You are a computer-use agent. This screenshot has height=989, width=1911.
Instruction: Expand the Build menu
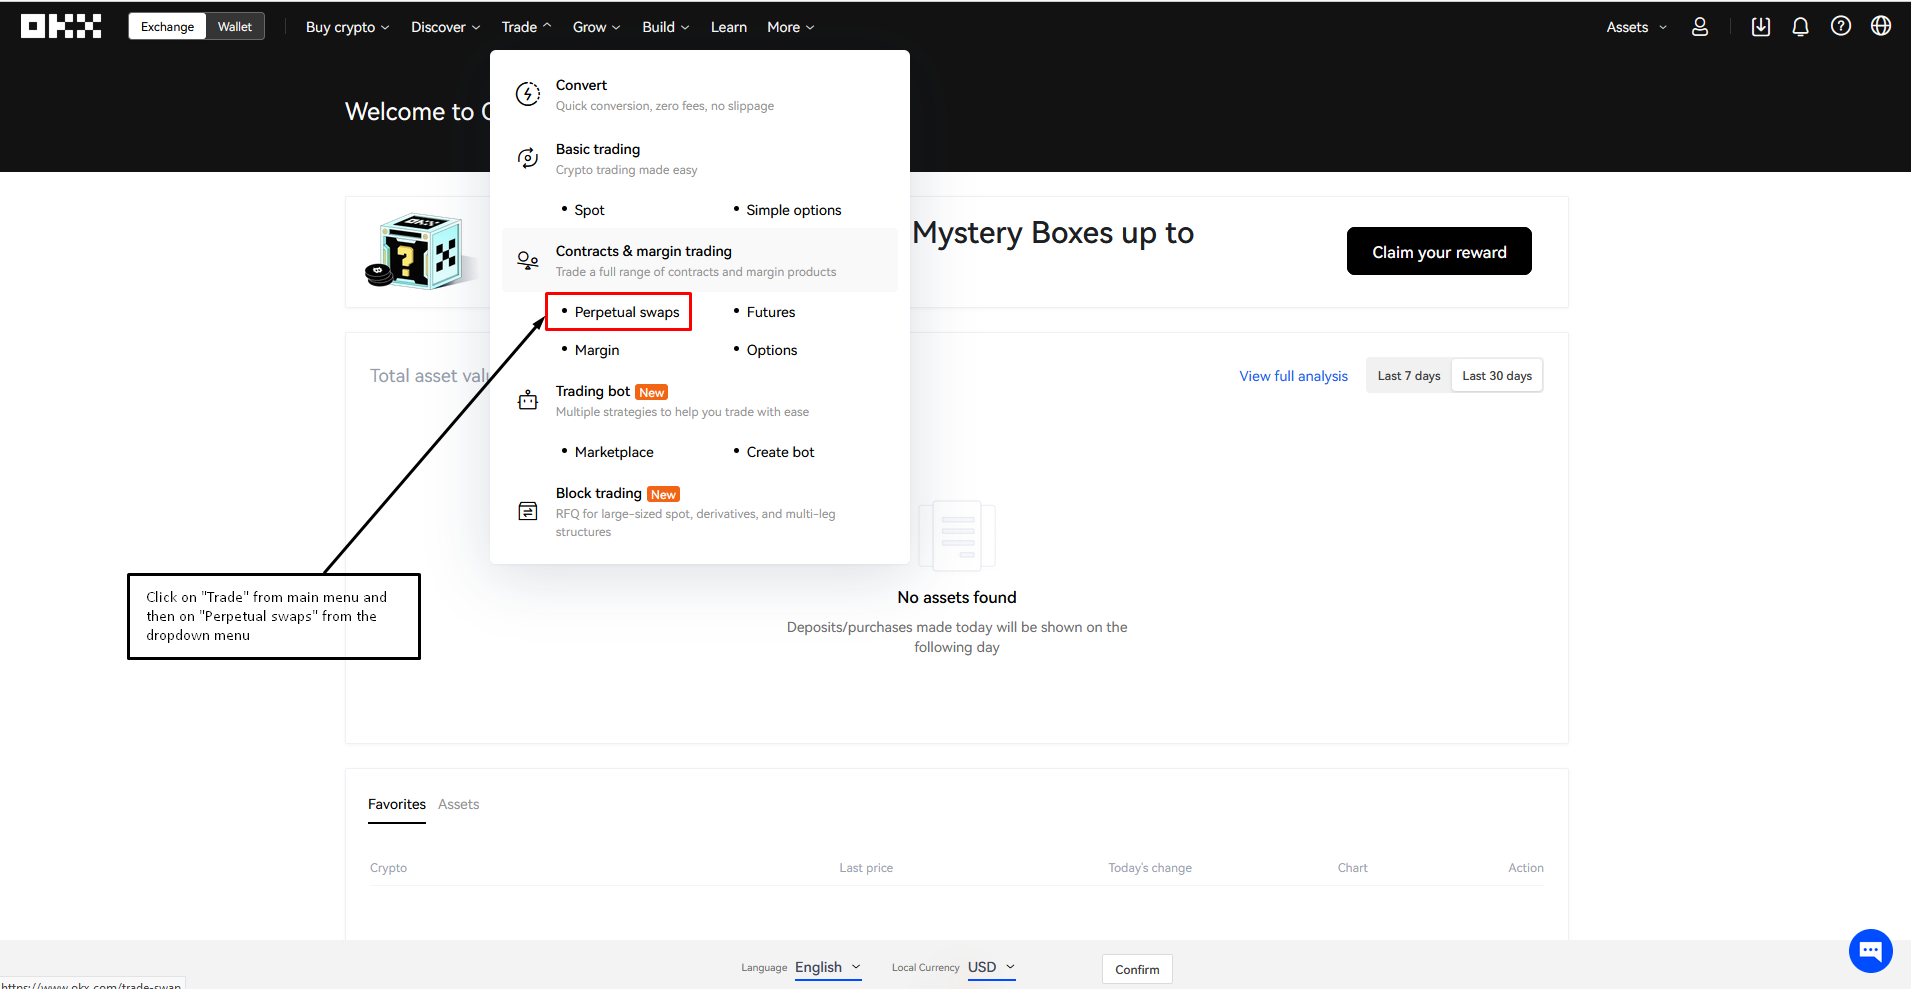click(665, 27)
